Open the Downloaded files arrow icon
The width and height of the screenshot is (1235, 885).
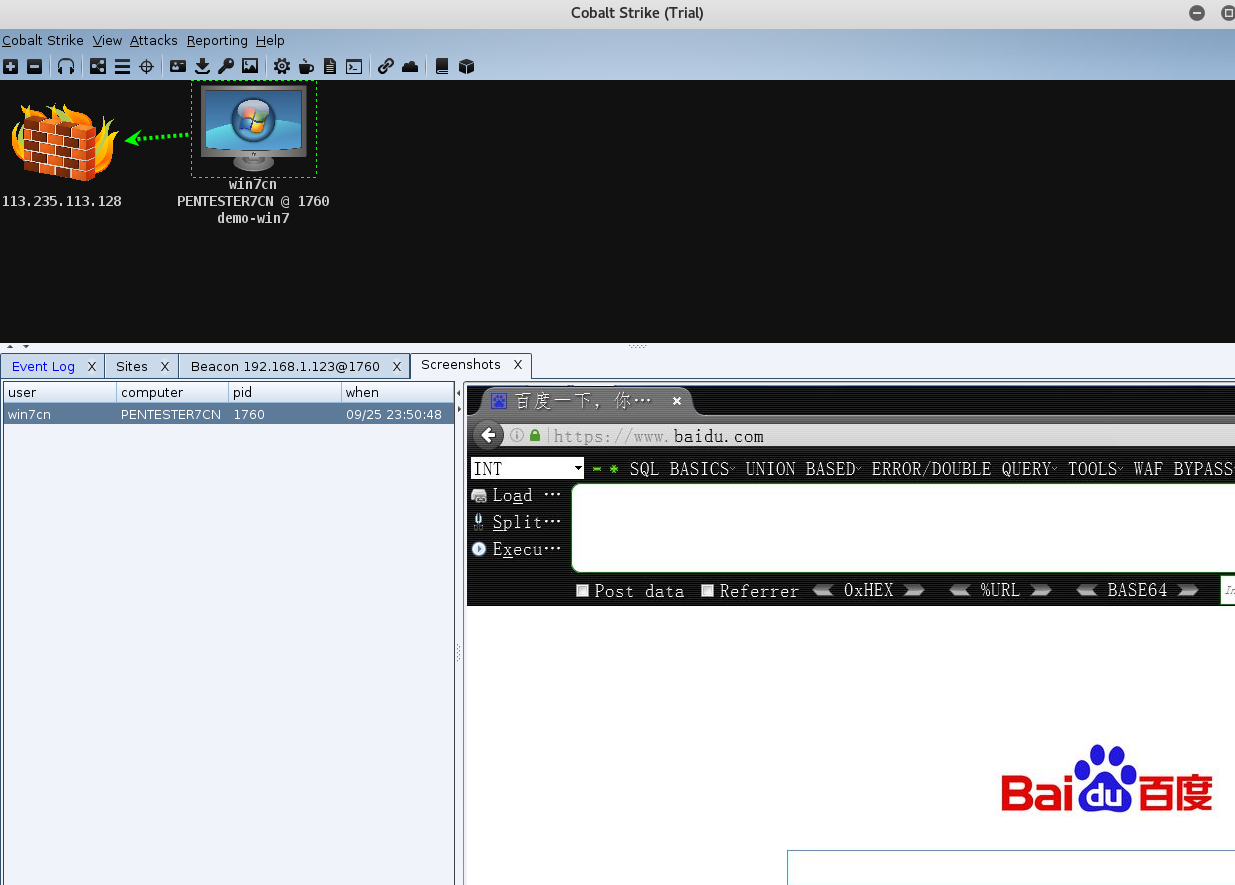pos(202,67)
